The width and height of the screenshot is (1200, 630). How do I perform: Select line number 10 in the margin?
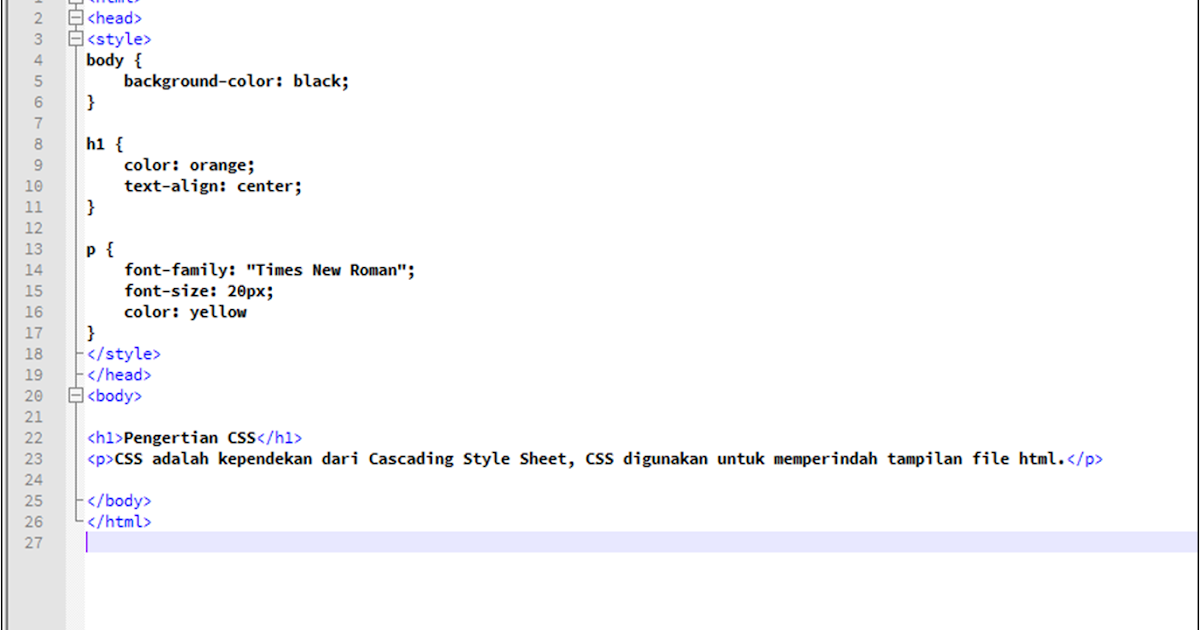(x=34, y=186)
